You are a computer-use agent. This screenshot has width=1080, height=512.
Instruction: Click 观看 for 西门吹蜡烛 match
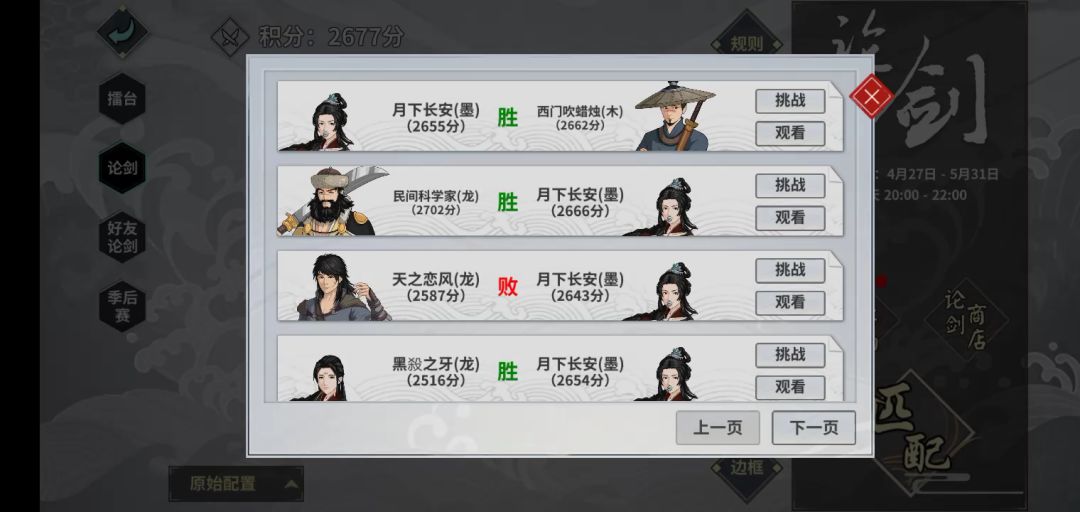tap(790, 133)
